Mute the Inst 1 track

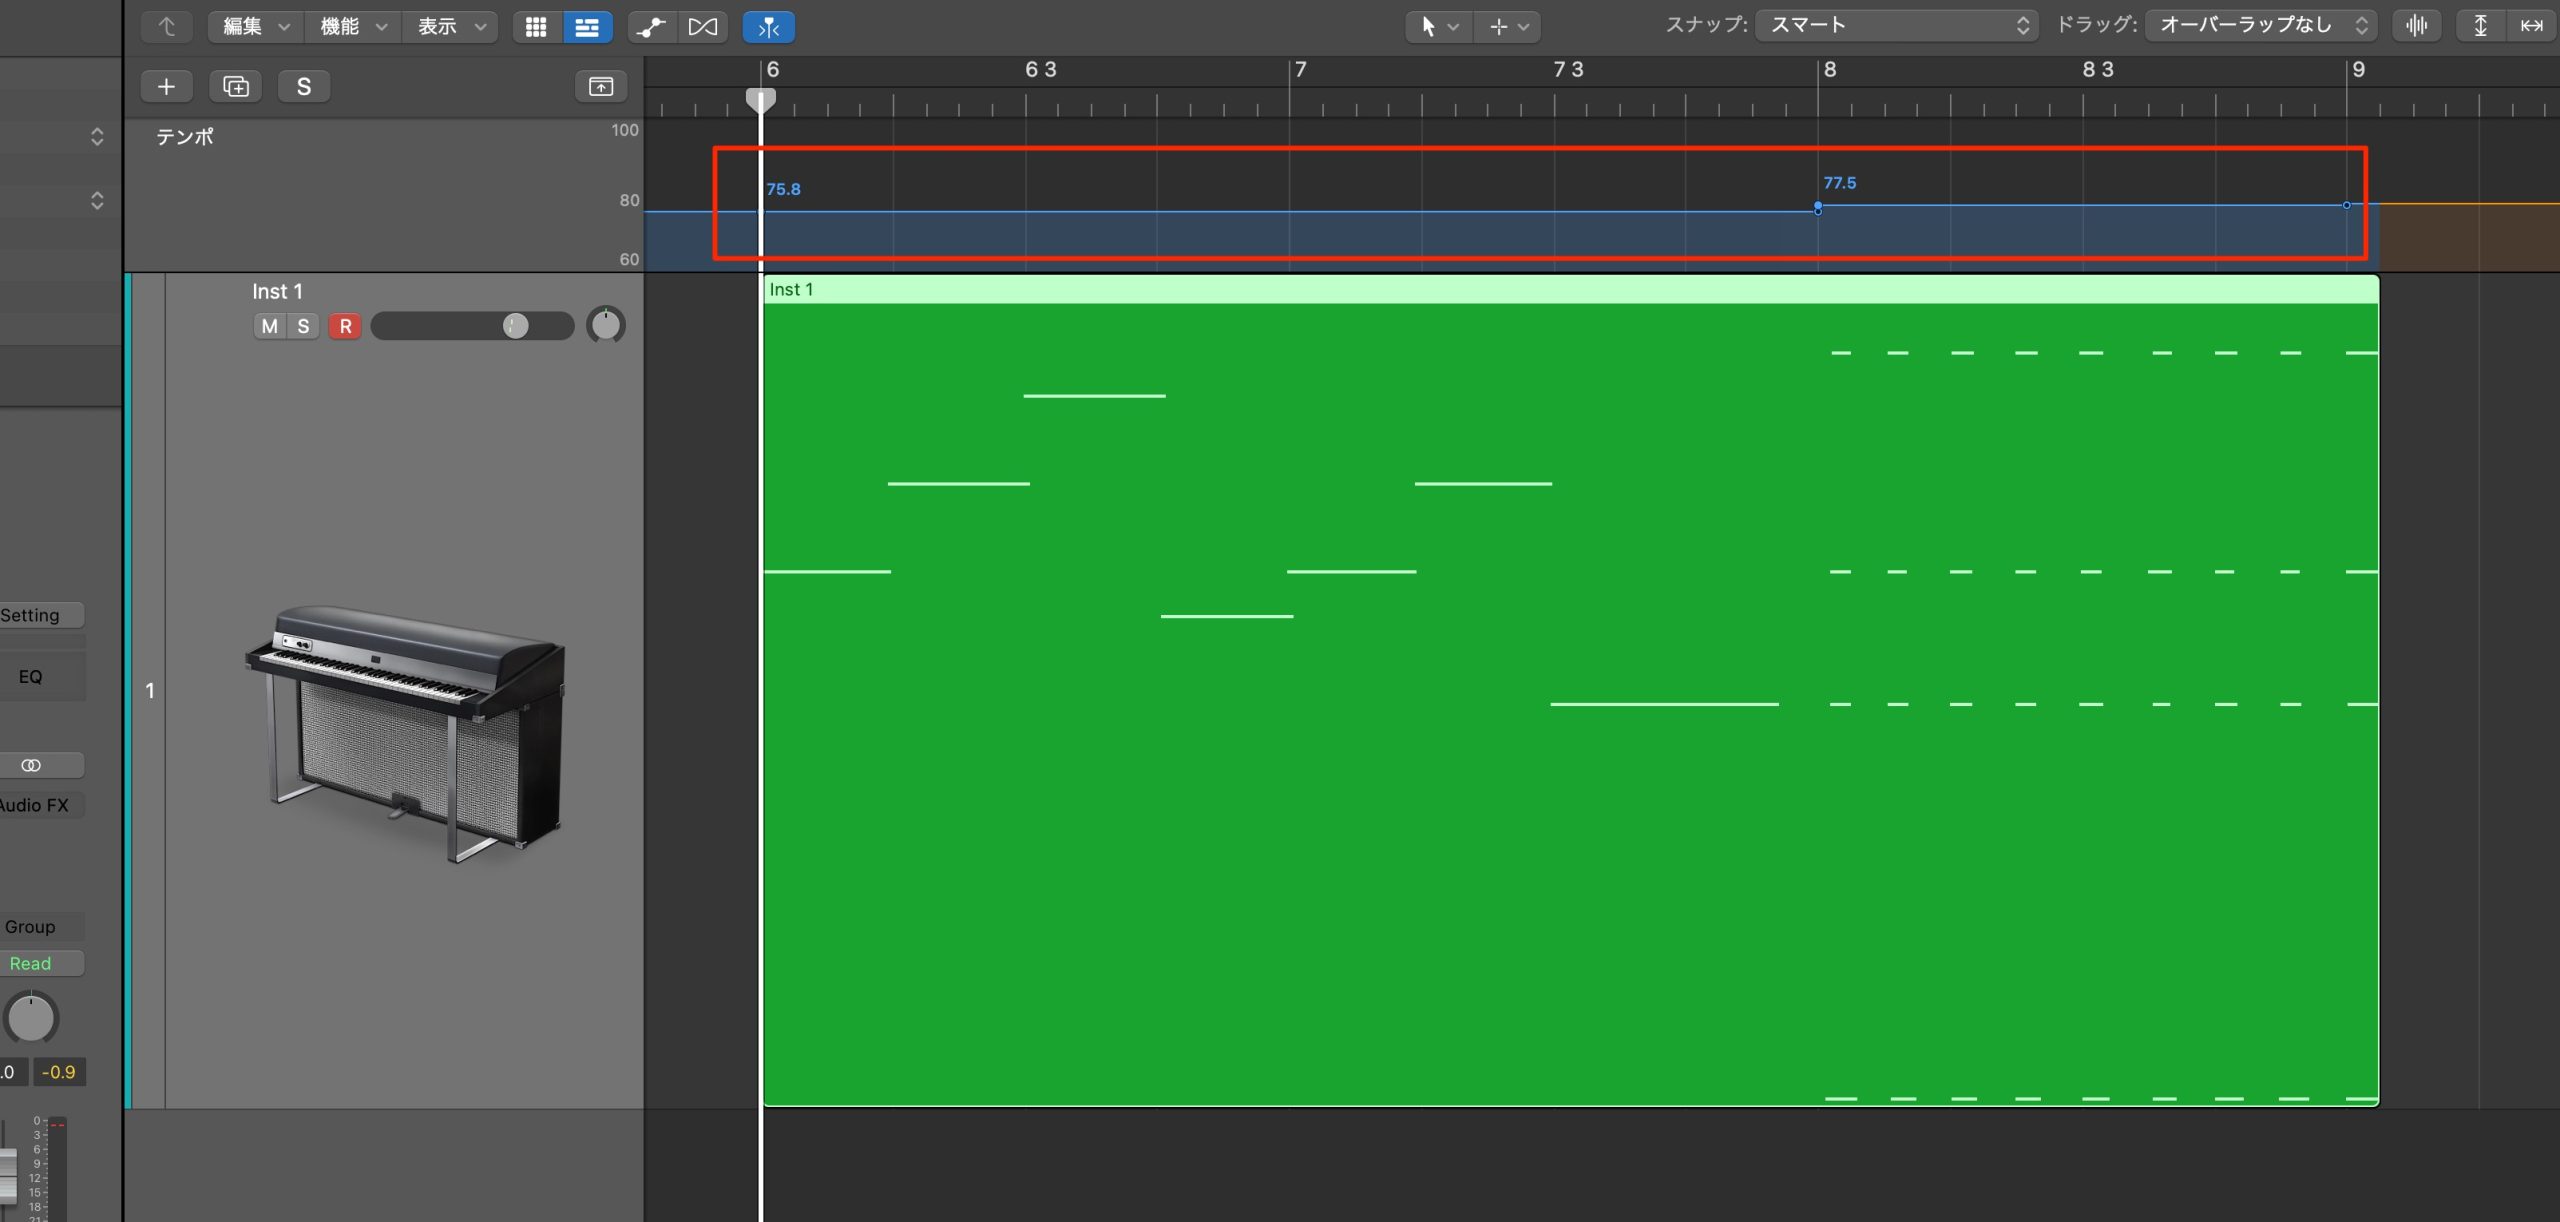[269, 326]
